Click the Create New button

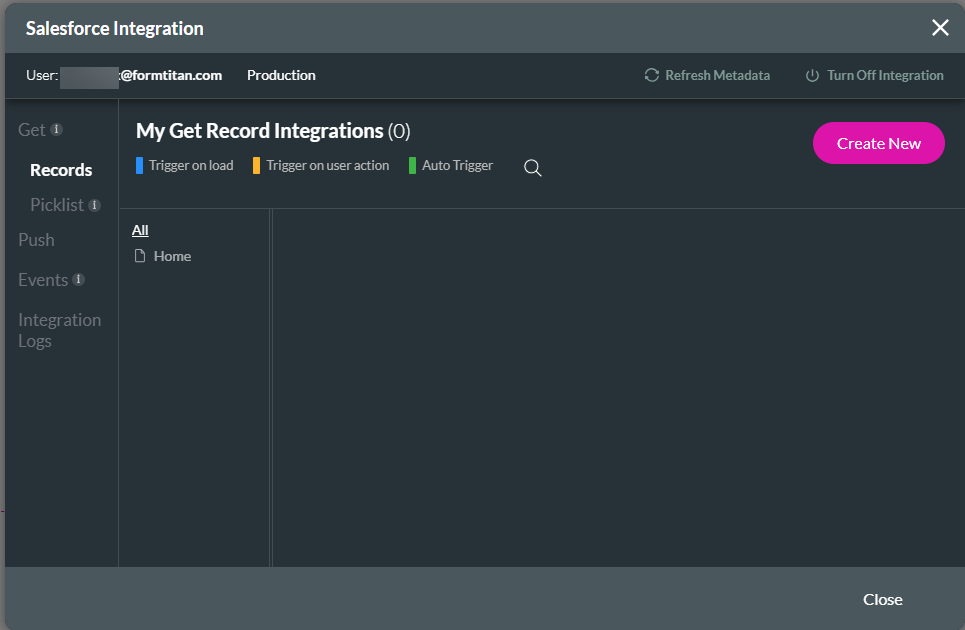[878, 143]
